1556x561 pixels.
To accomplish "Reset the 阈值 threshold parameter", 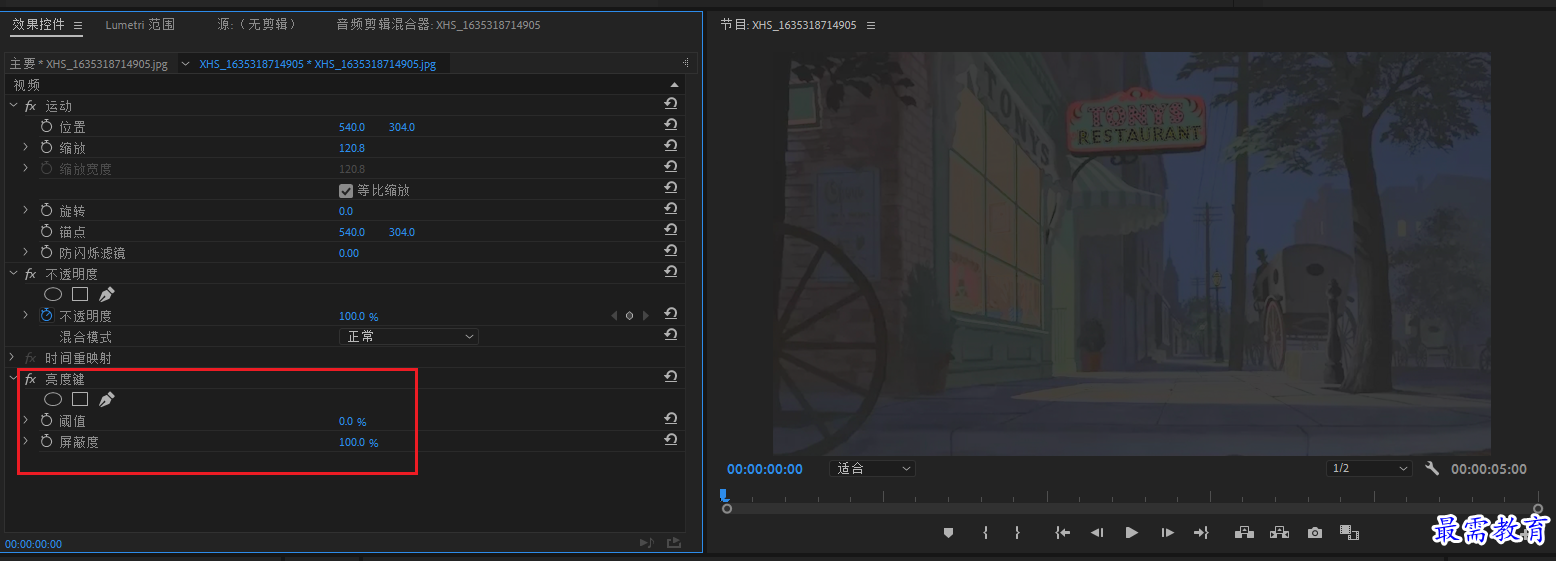I will pyautogui.click(x=671, y=419).
